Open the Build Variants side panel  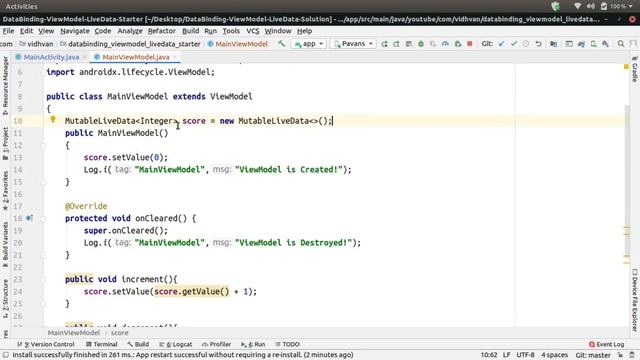5,245
